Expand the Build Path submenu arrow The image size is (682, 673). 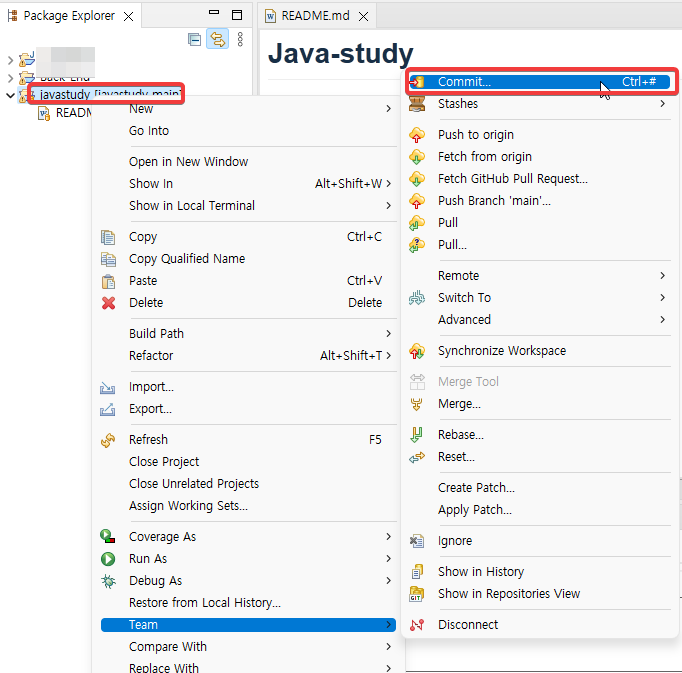click(388, 334)
